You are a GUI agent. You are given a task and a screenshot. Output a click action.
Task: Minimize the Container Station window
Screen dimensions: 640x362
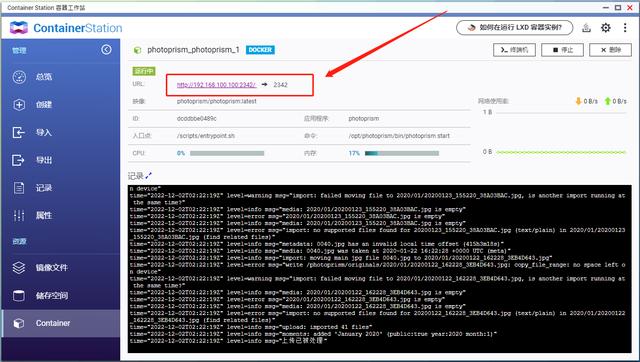coord(606,7)
